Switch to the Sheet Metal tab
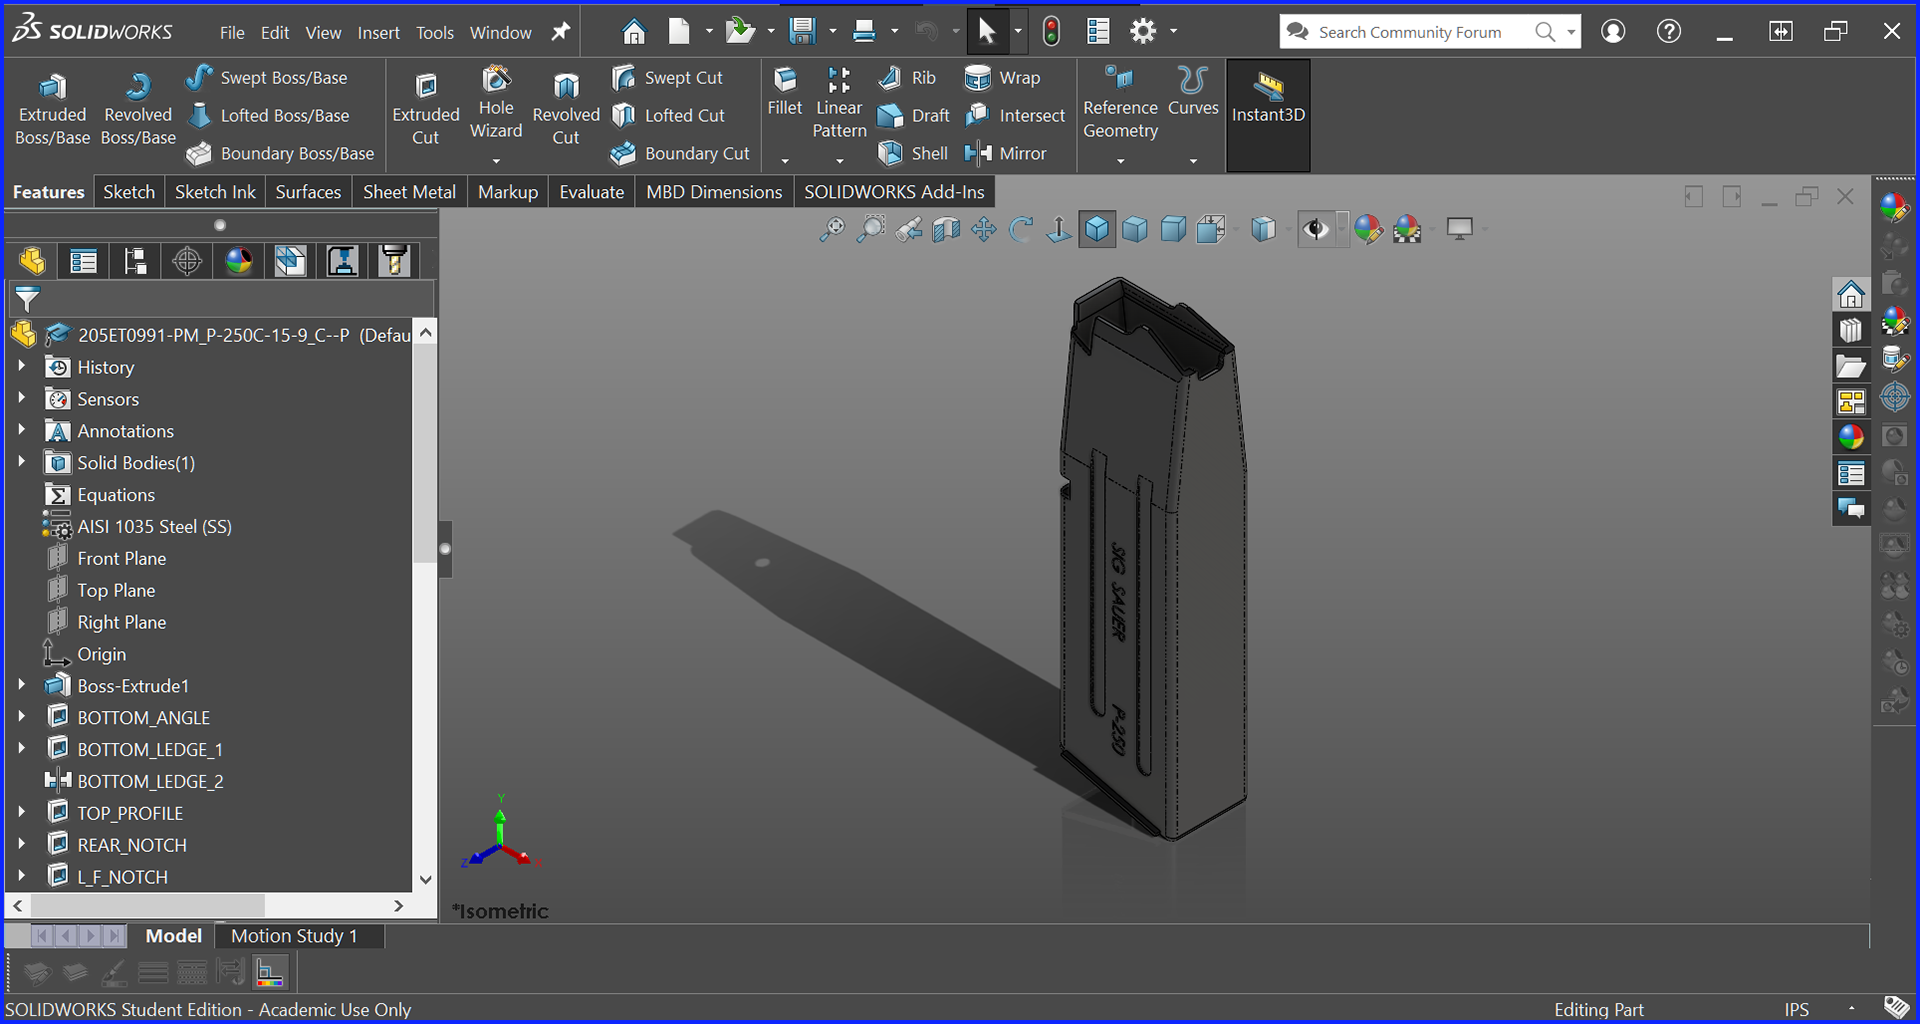The height and width of the screenshot is (1024, 1920). 409,192
